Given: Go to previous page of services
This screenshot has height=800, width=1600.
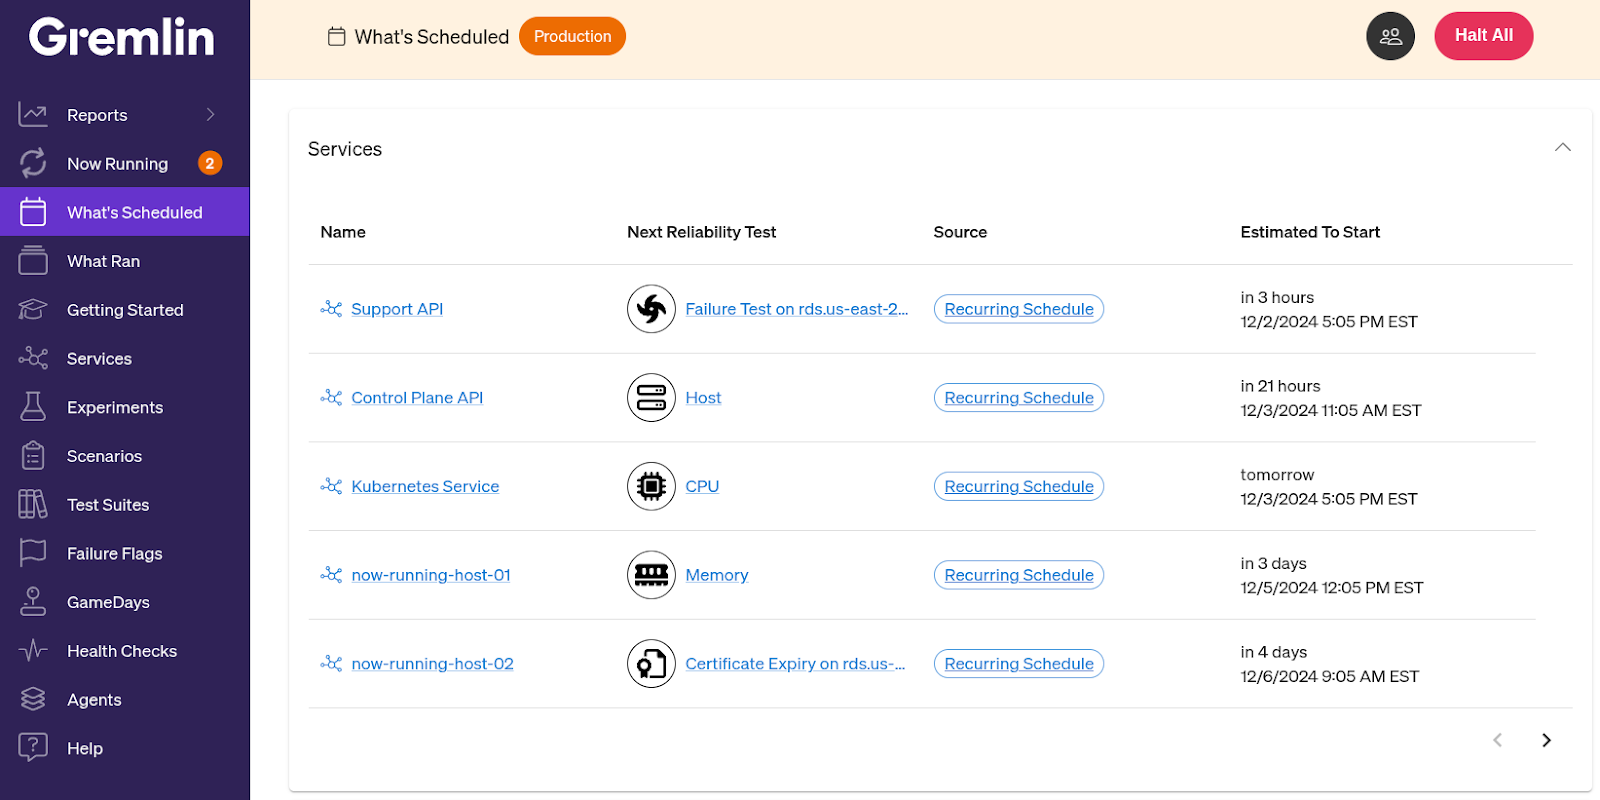Looking at the screenshot, I should click(1497, 740).
